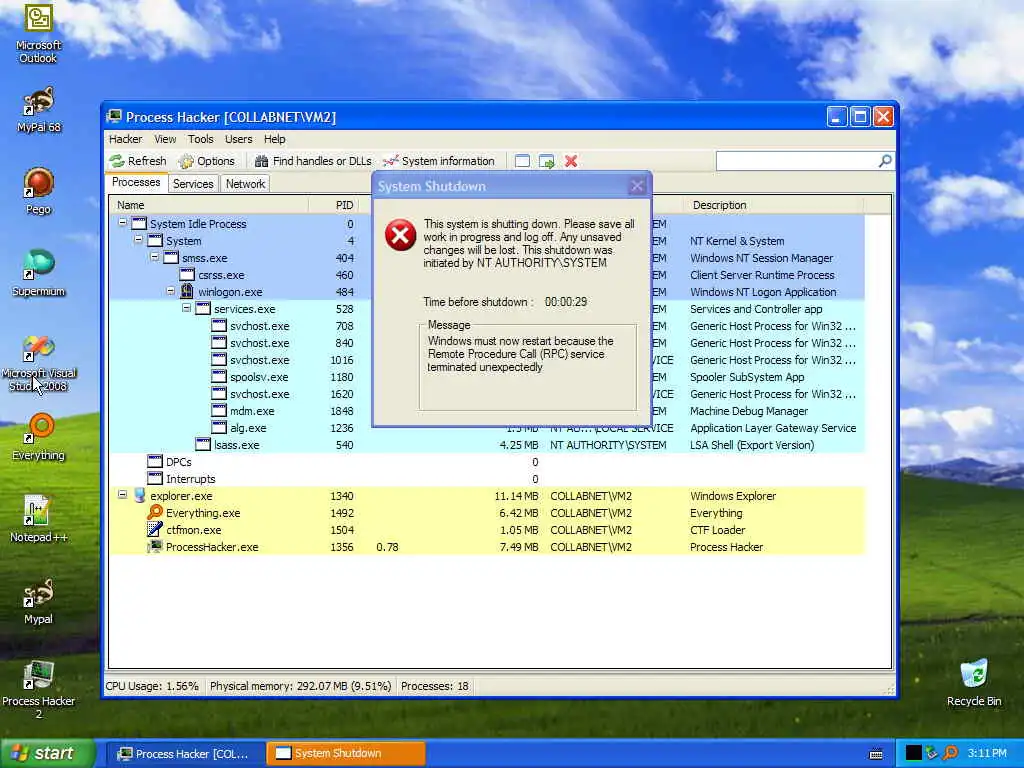Select the csrss.exe process row

click(x=487, y=275)
